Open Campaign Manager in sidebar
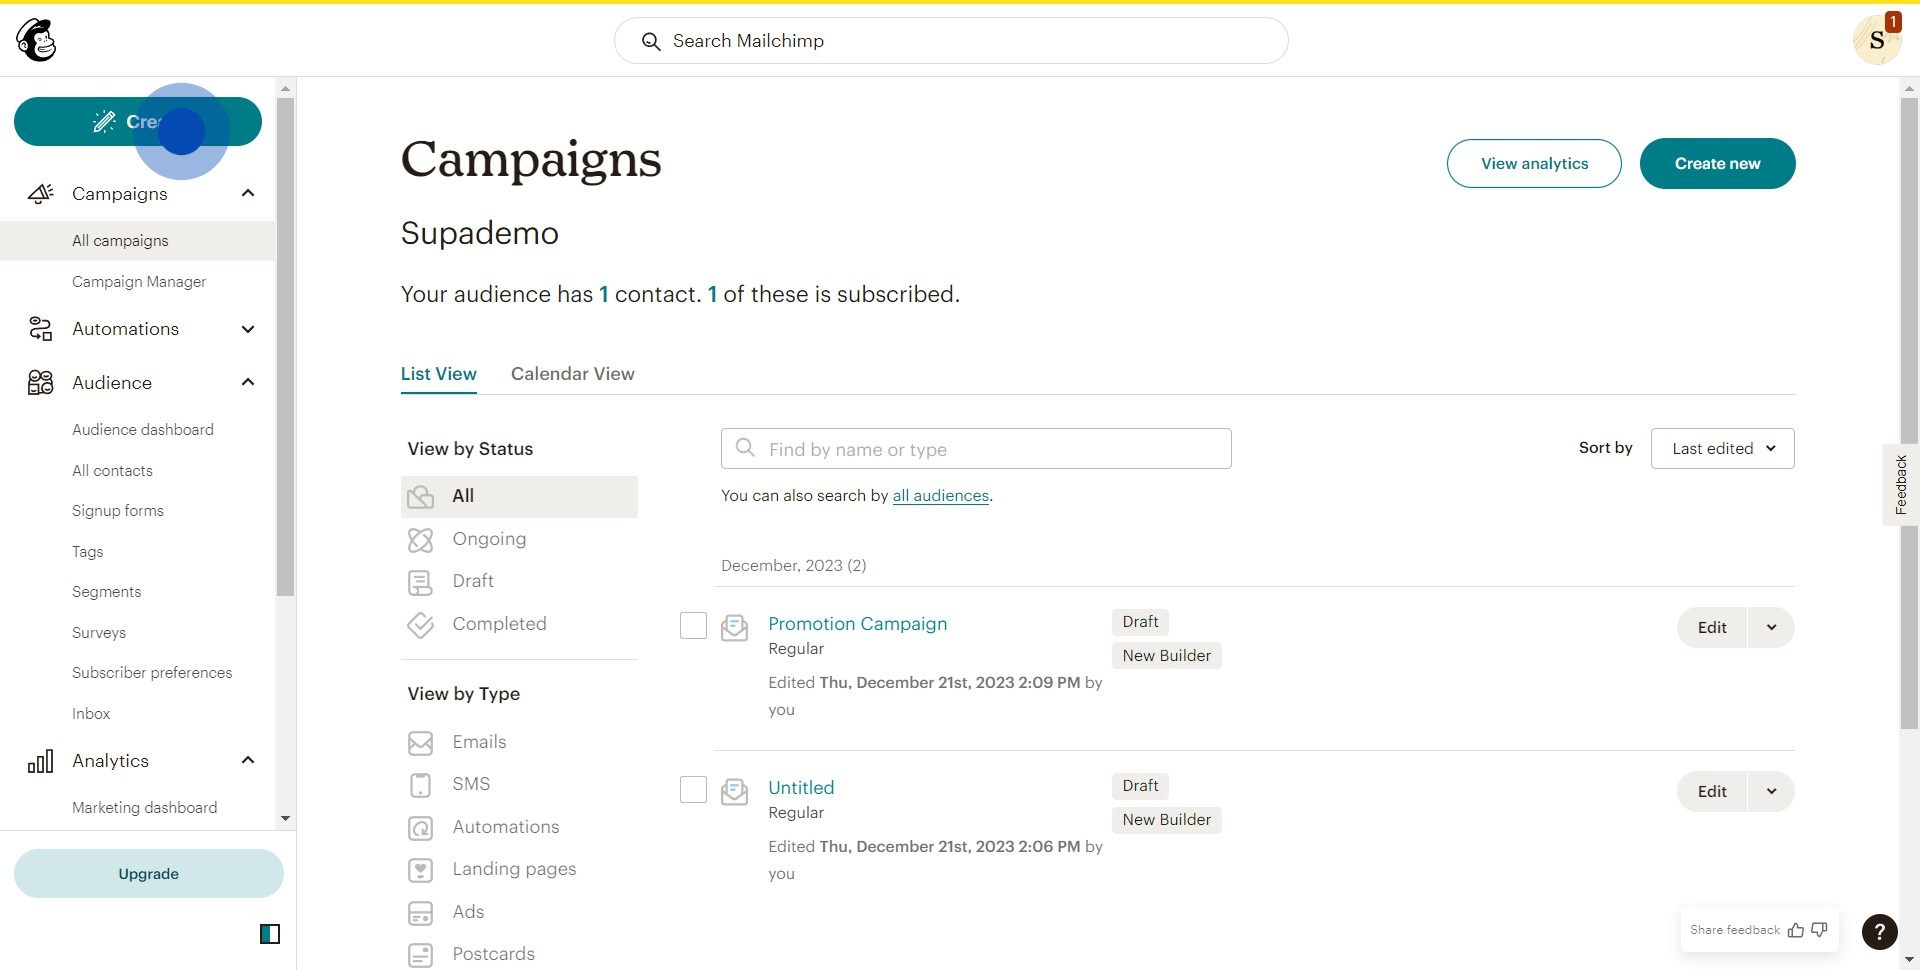The width and height of the screenshot is (1920, 970). 139,282
